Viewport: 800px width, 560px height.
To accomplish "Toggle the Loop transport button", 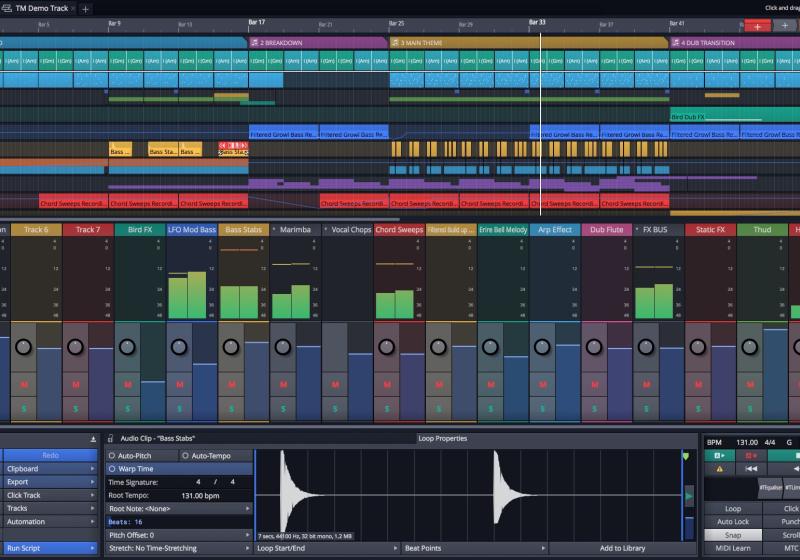I will pos(733,508).
